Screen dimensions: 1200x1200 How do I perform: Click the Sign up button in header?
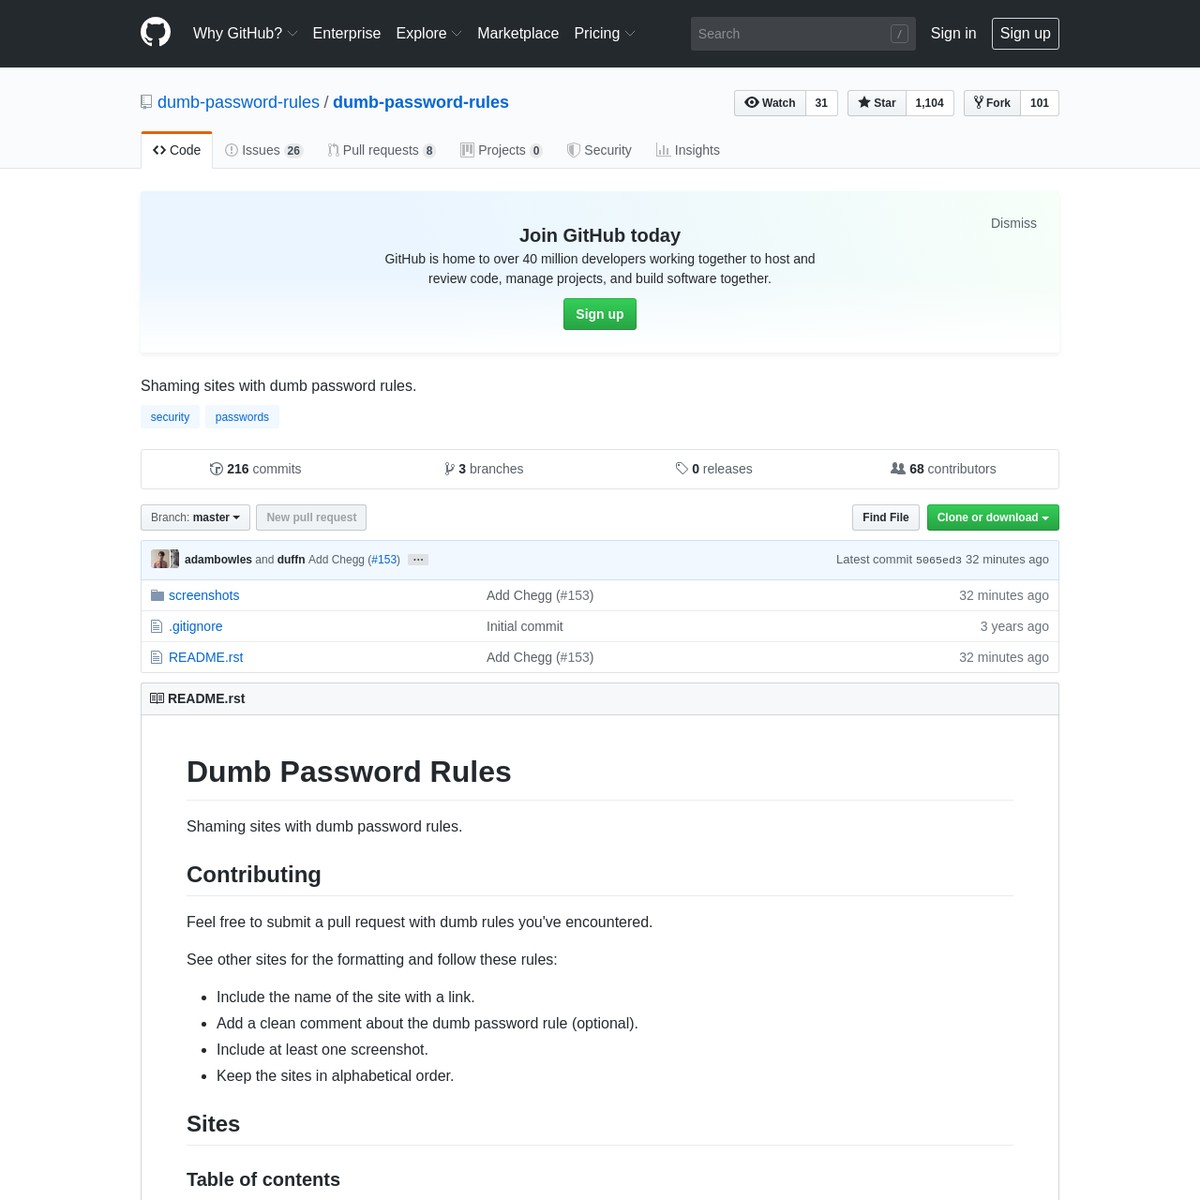point(1025,33)
